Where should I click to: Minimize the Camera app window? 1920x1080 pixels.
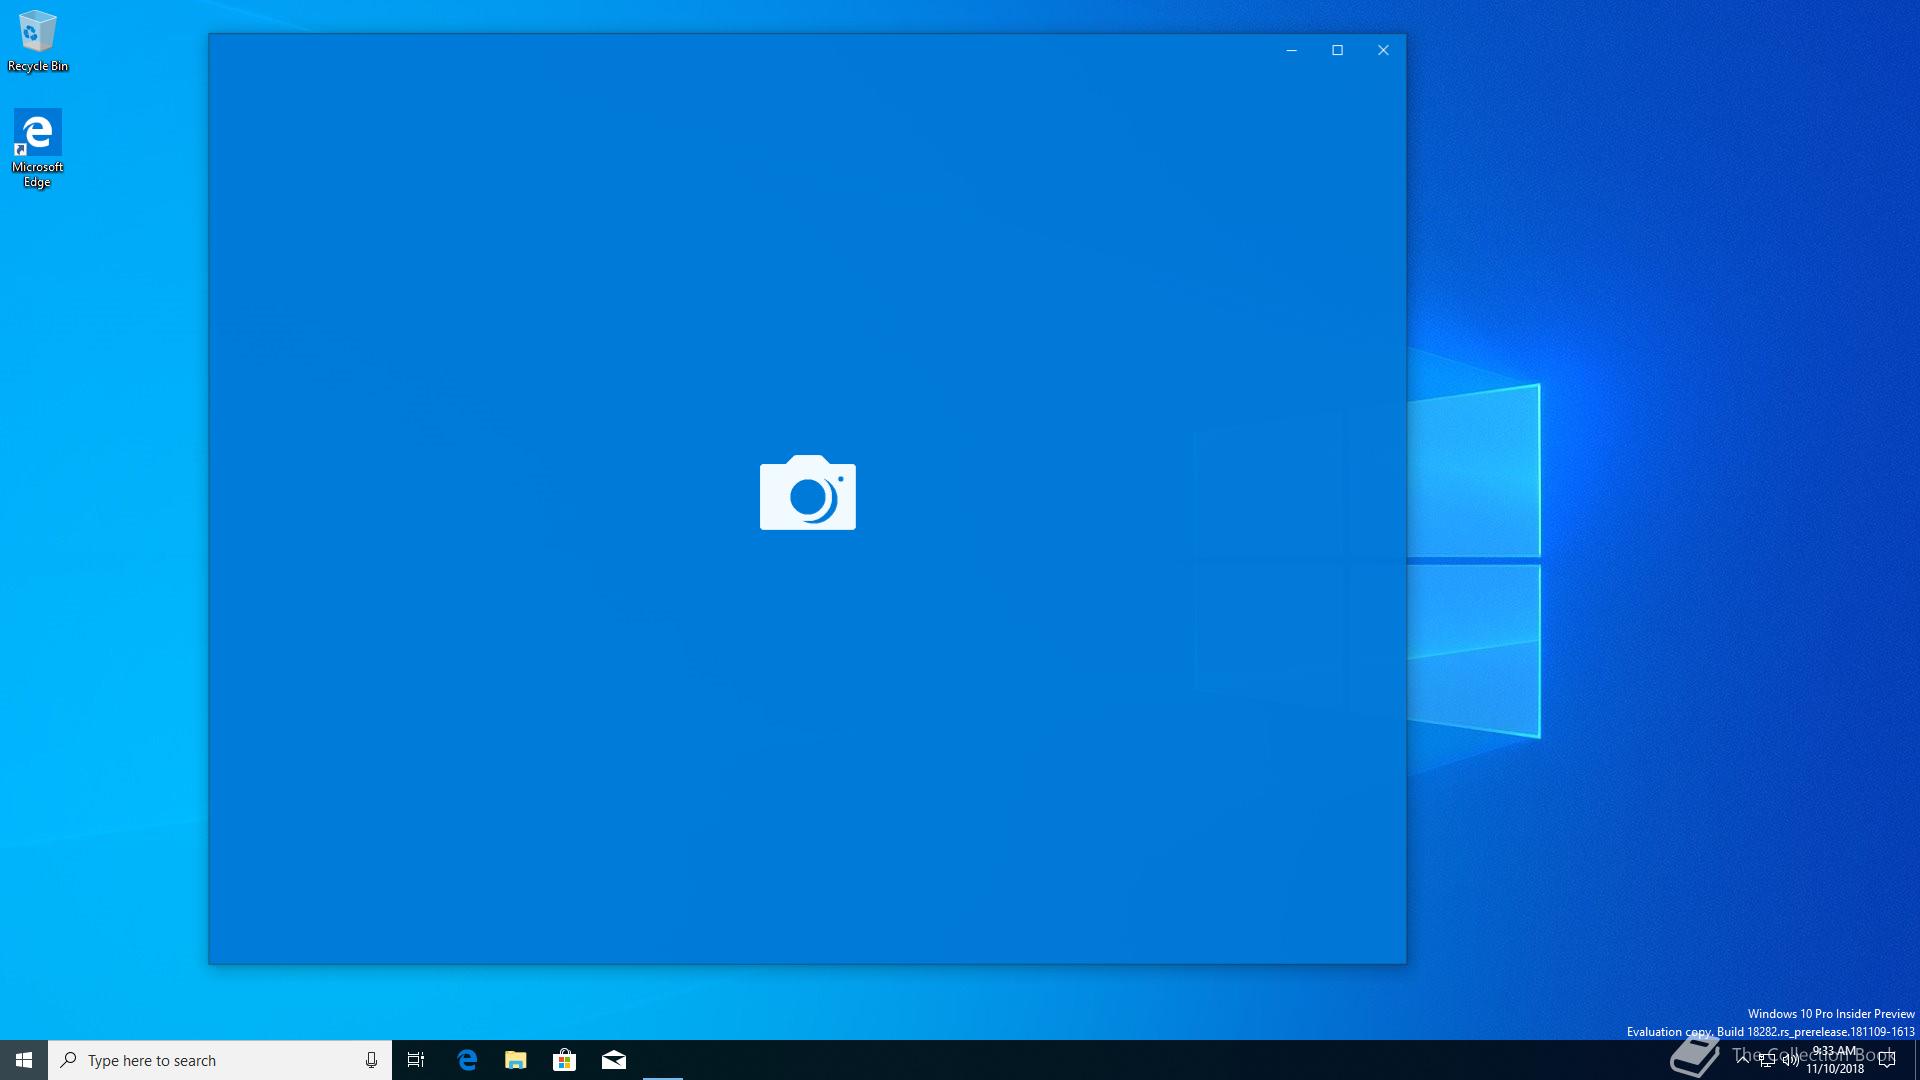point(1292,50)
